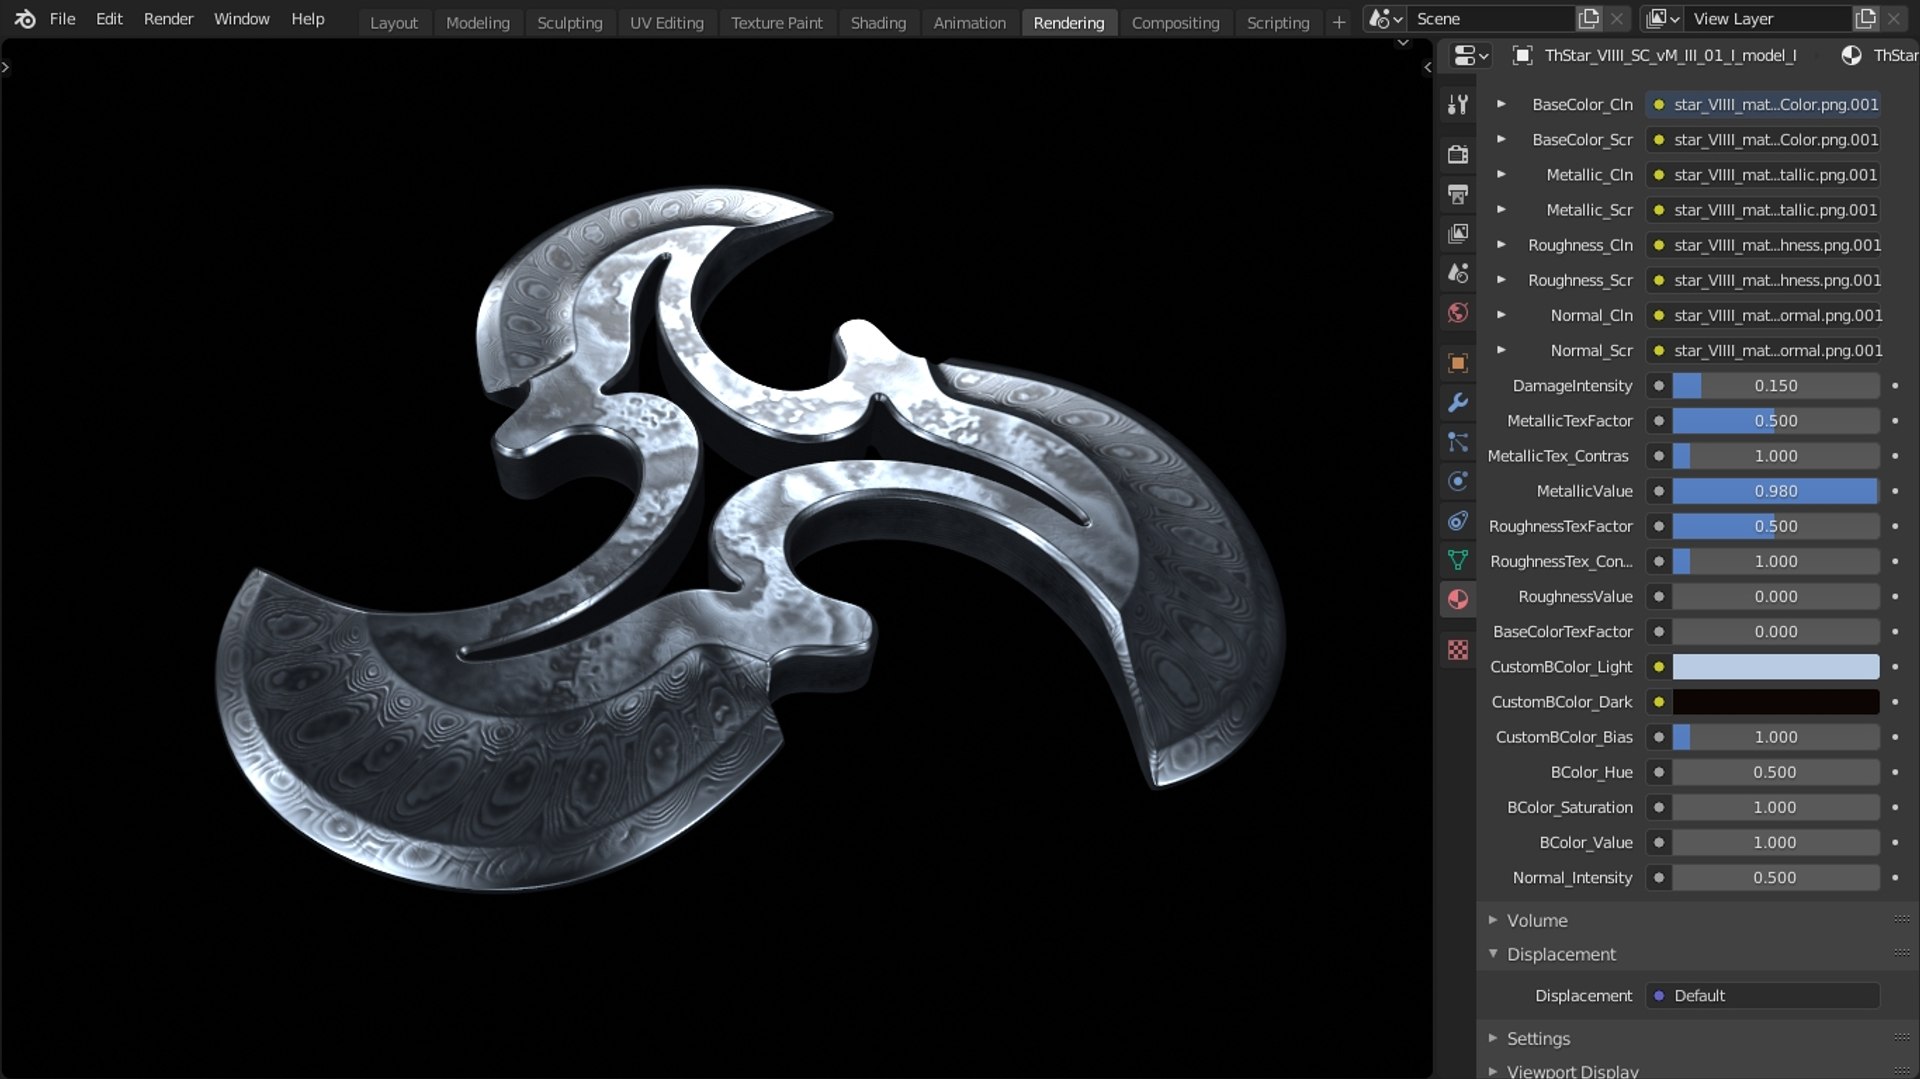Open the View Layer properties tab
The image size is (1920, 1079).
click(1458, 233)
